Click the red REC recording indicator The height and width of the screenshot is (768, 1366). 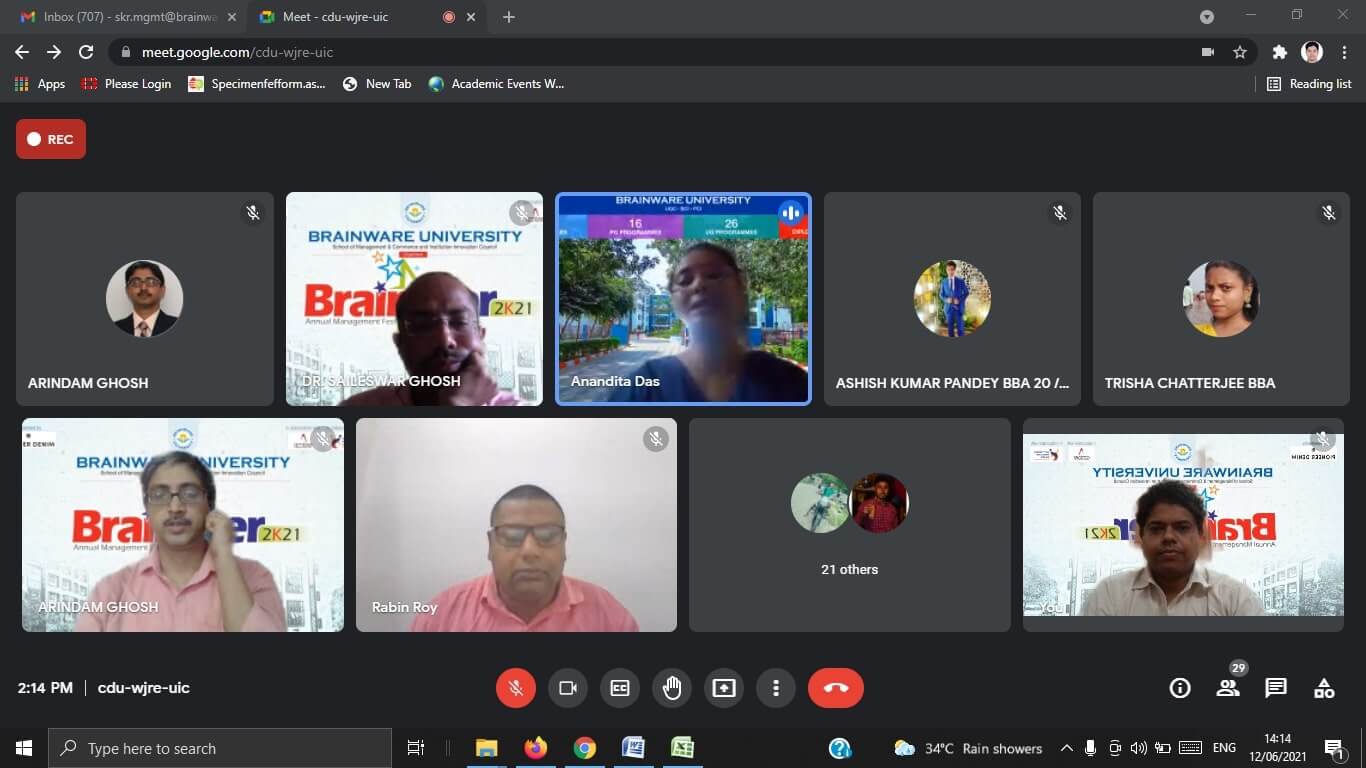[x=51, y=139]
